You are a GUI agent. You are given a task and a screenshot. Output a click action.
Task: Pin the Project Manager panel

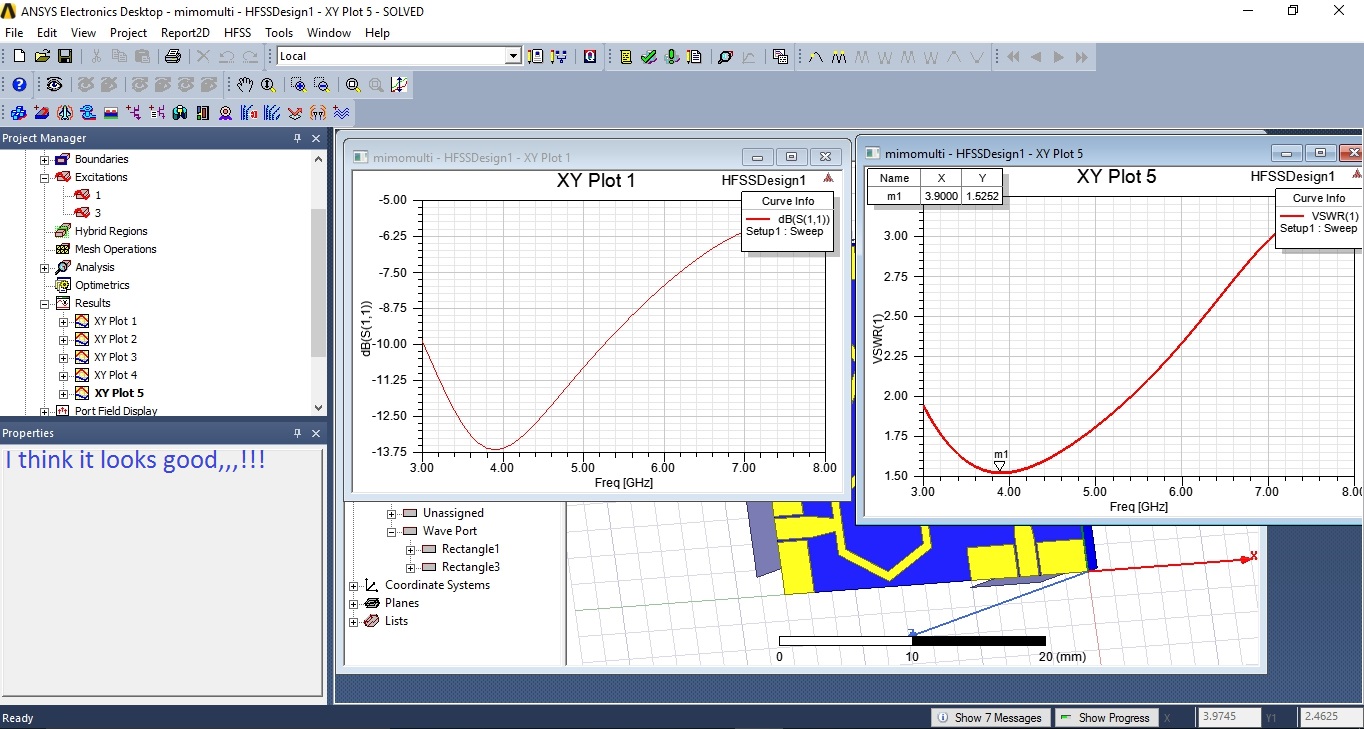297,138
